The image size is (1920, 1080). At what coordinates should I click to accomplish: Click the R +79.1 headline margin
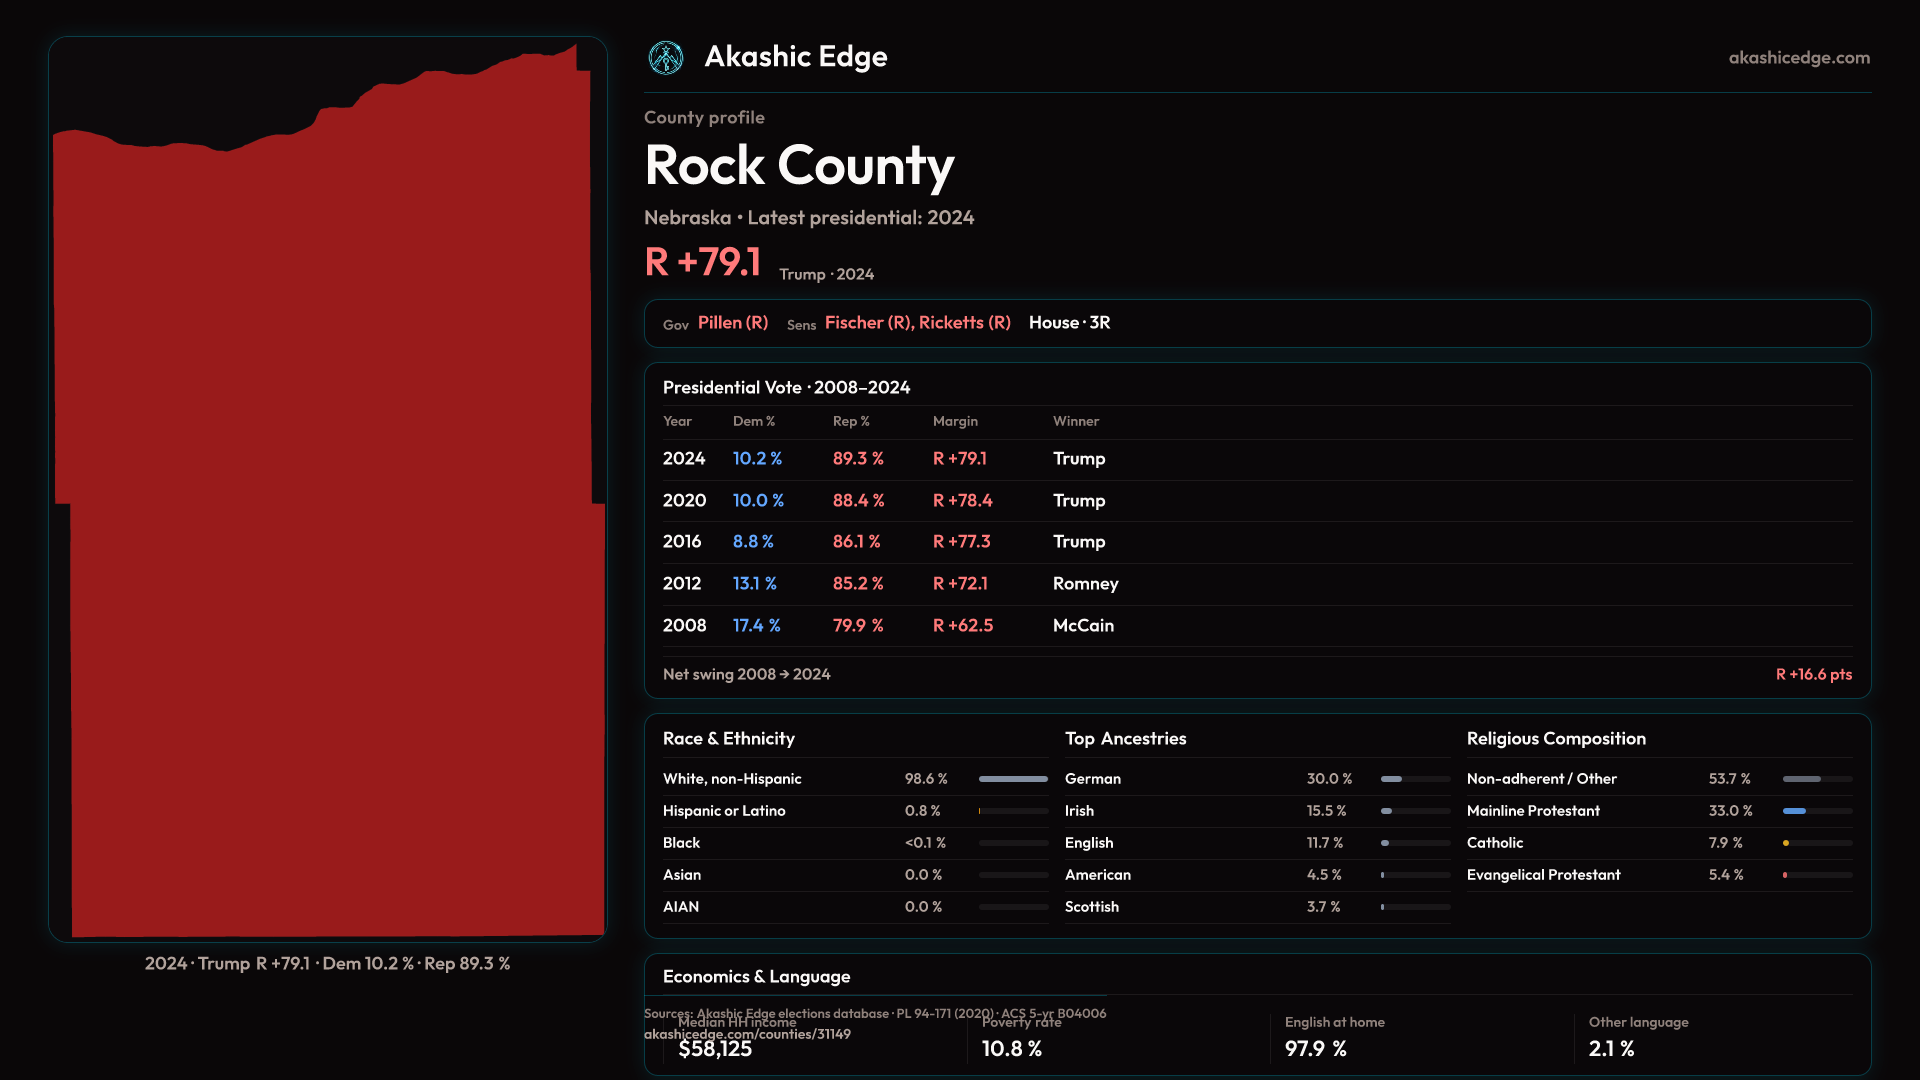tap(703, 263)
